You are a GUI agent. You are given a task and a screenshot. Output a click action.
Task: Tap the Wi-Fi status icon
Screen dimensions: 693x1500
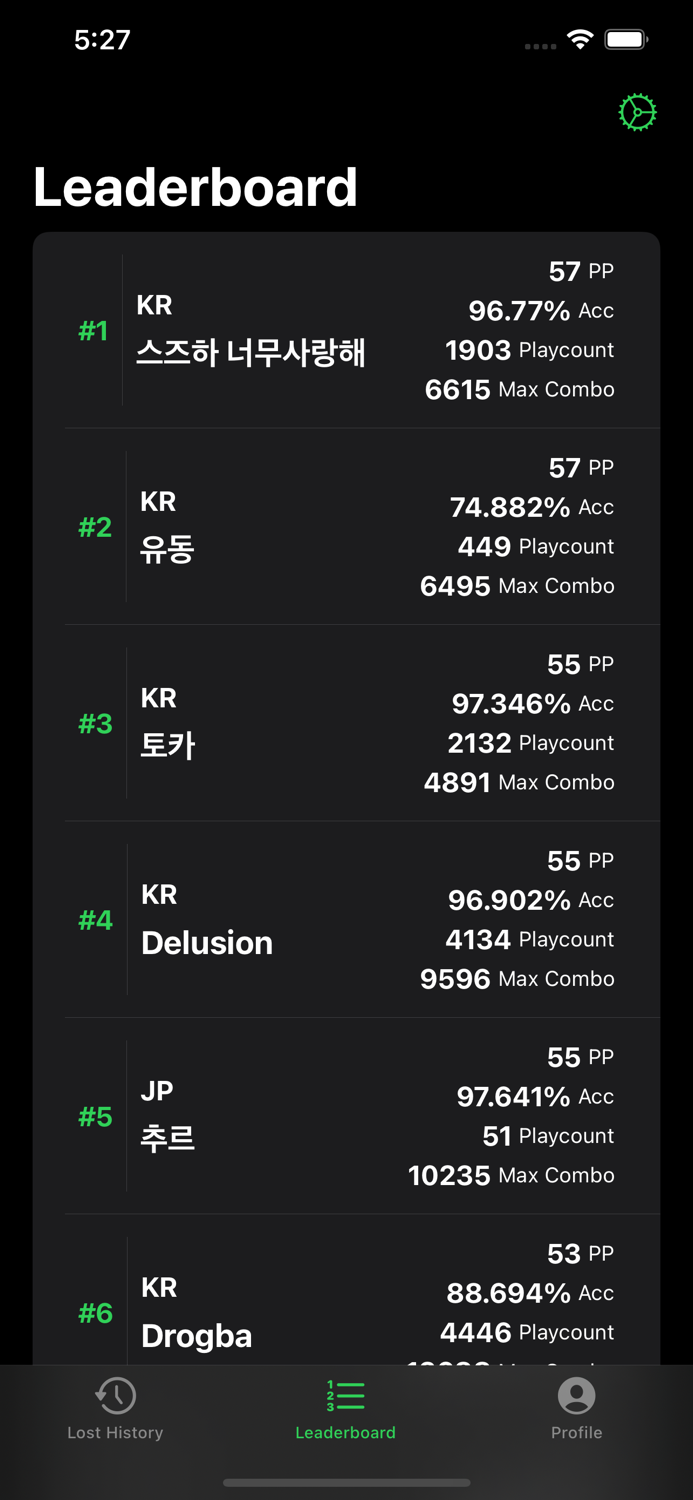click(580, 39)
